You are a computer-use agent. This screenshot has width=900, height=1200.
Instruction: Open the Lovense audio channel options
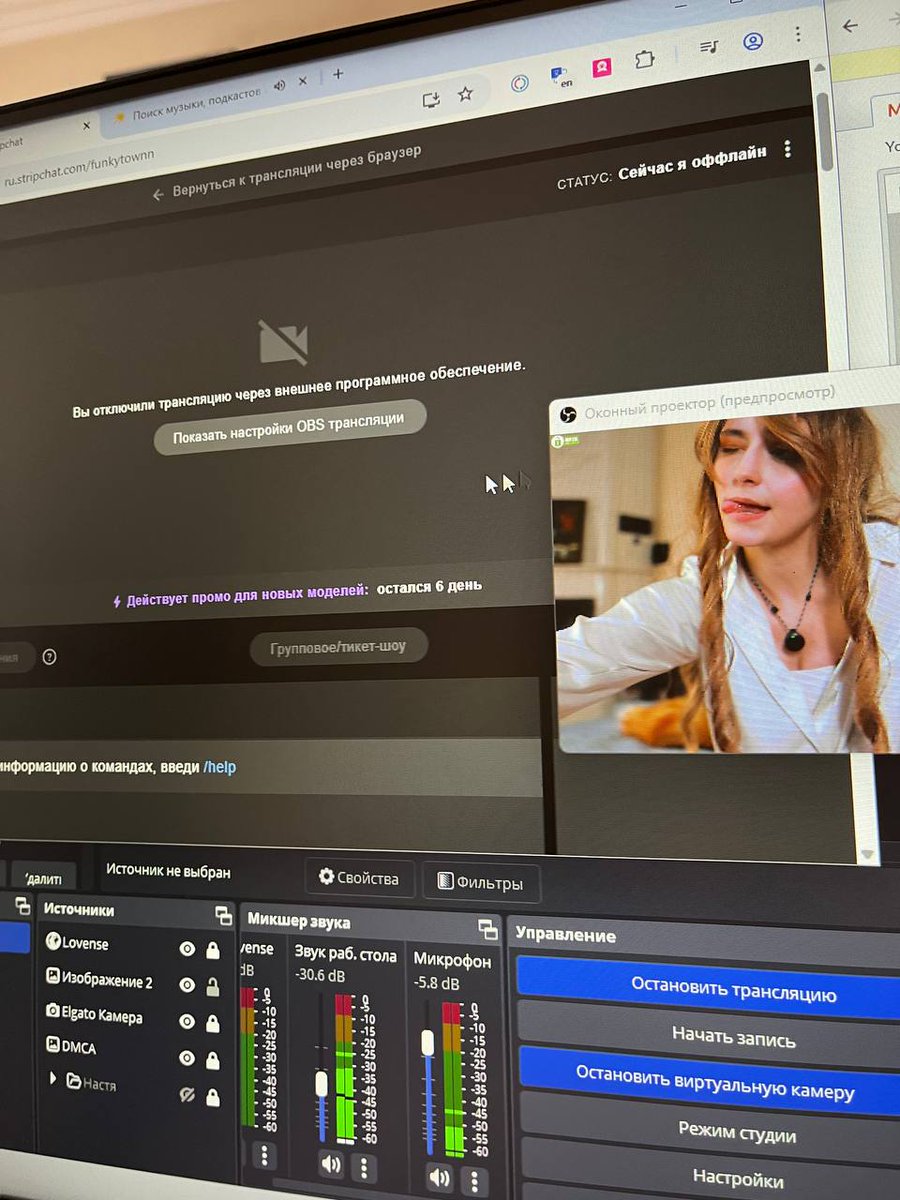click(x=264, y=1156)
